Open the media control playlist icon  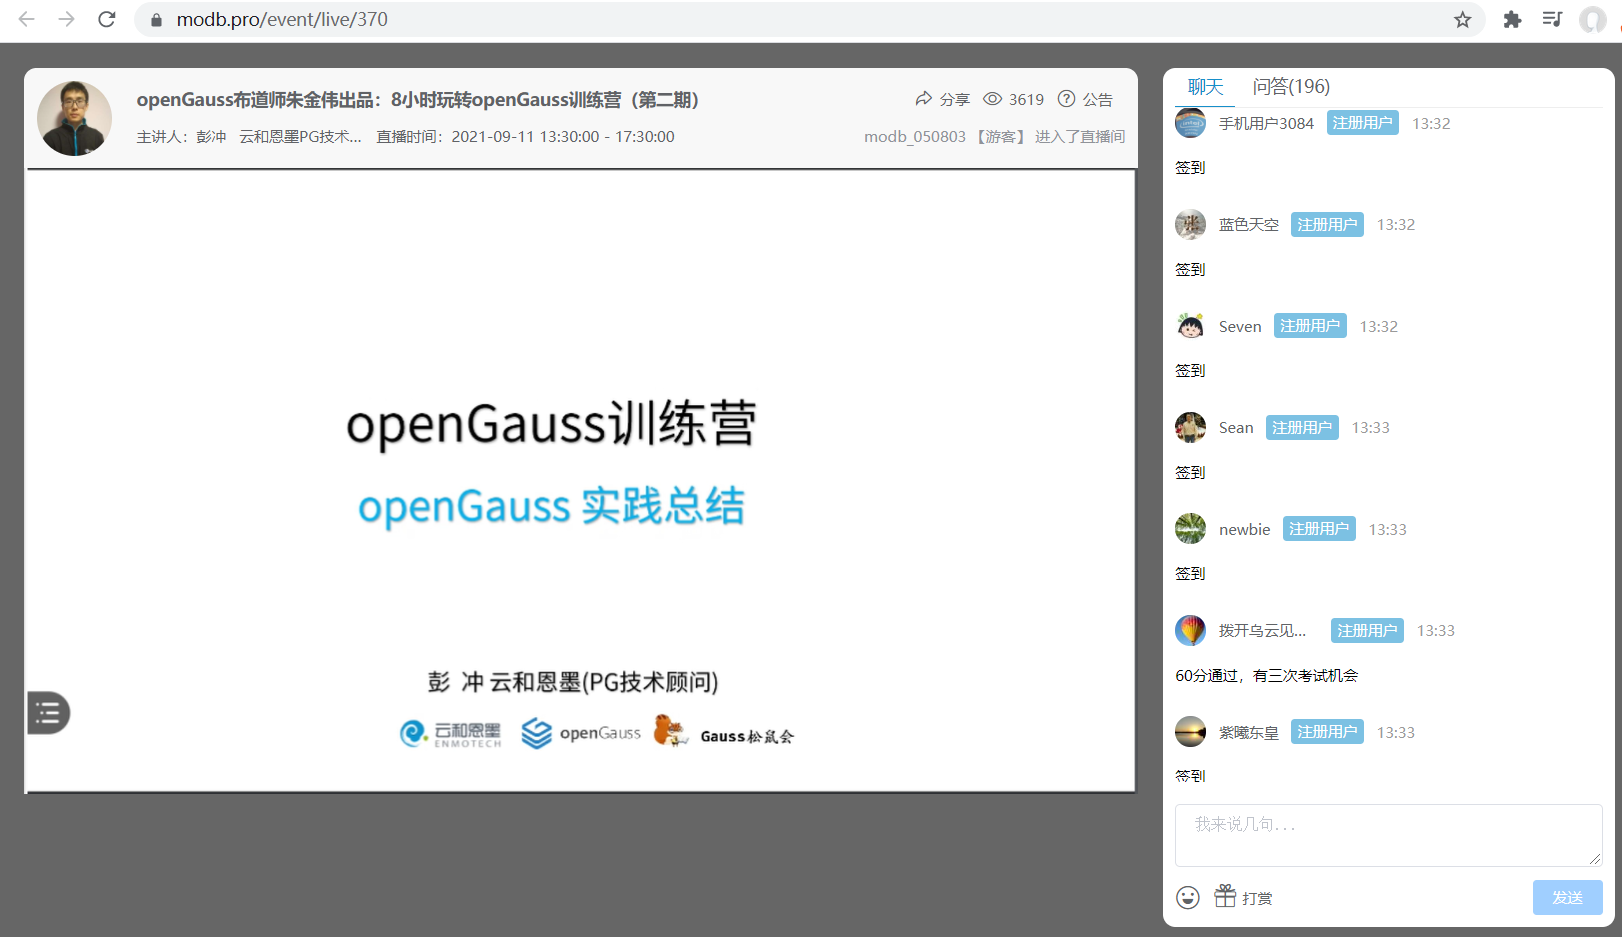(1552, 19)
